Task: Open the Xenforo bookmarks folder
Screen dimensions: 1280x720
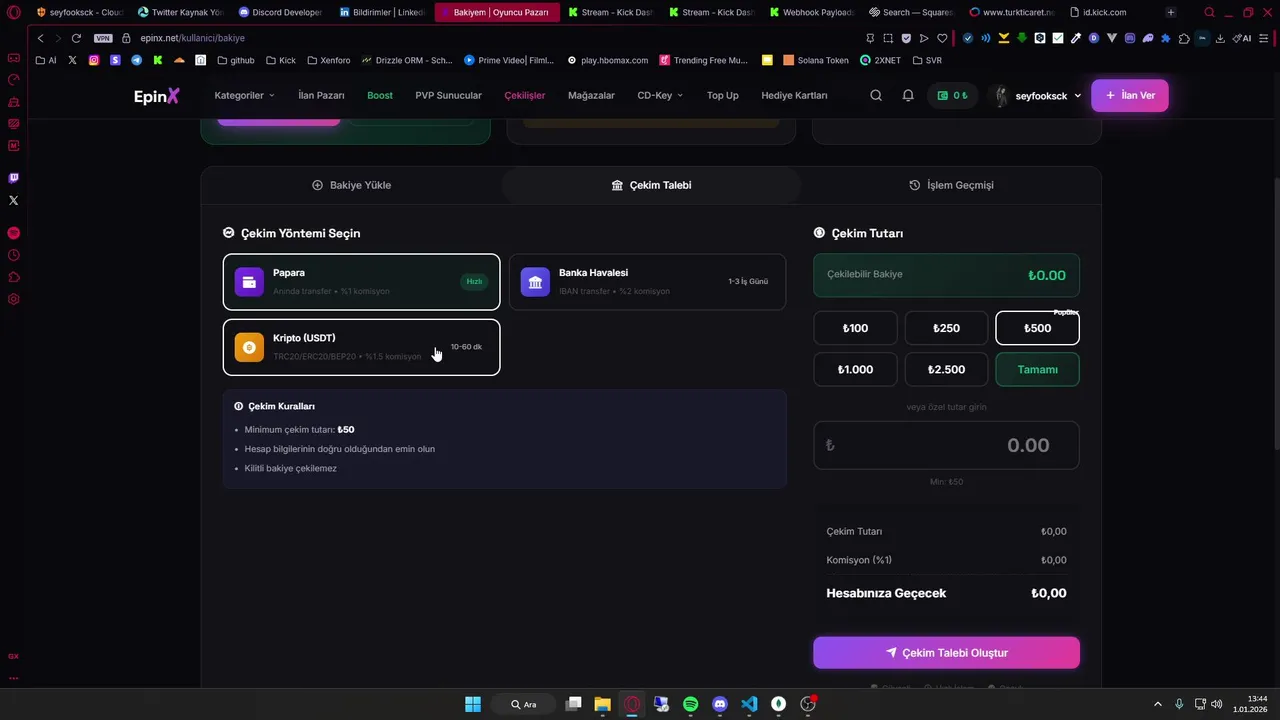Action: 328,60
